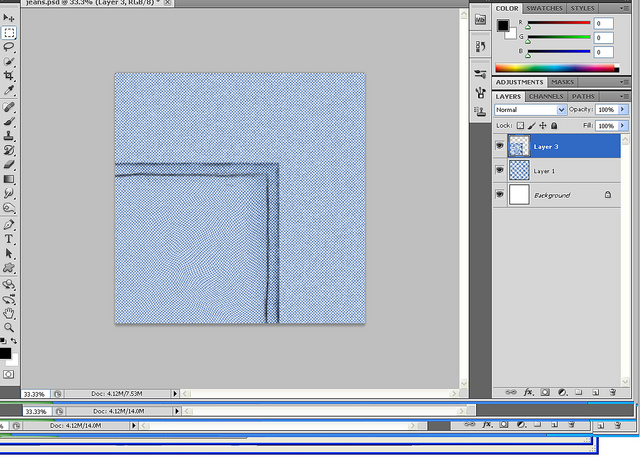Select the History Brush tool

click(9, 150)
